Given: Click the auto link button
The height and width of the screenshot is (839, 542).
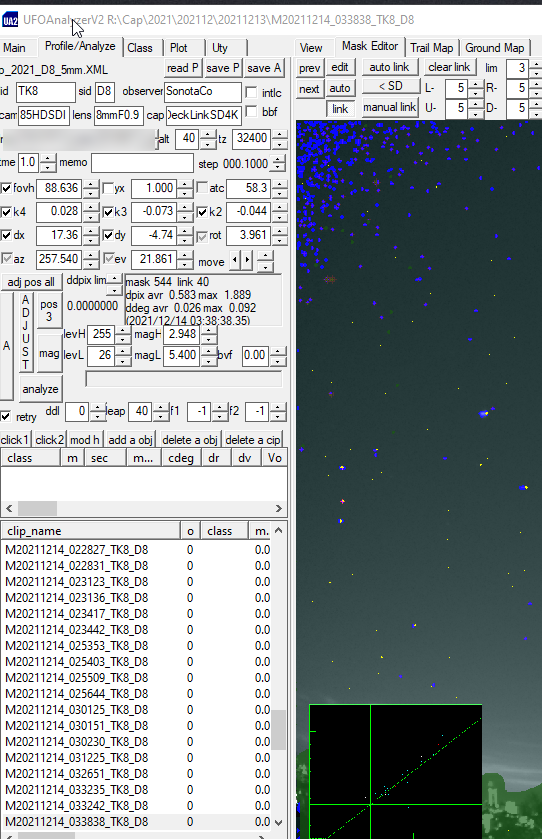Looking at the screenshot, I should click(389, 67).
